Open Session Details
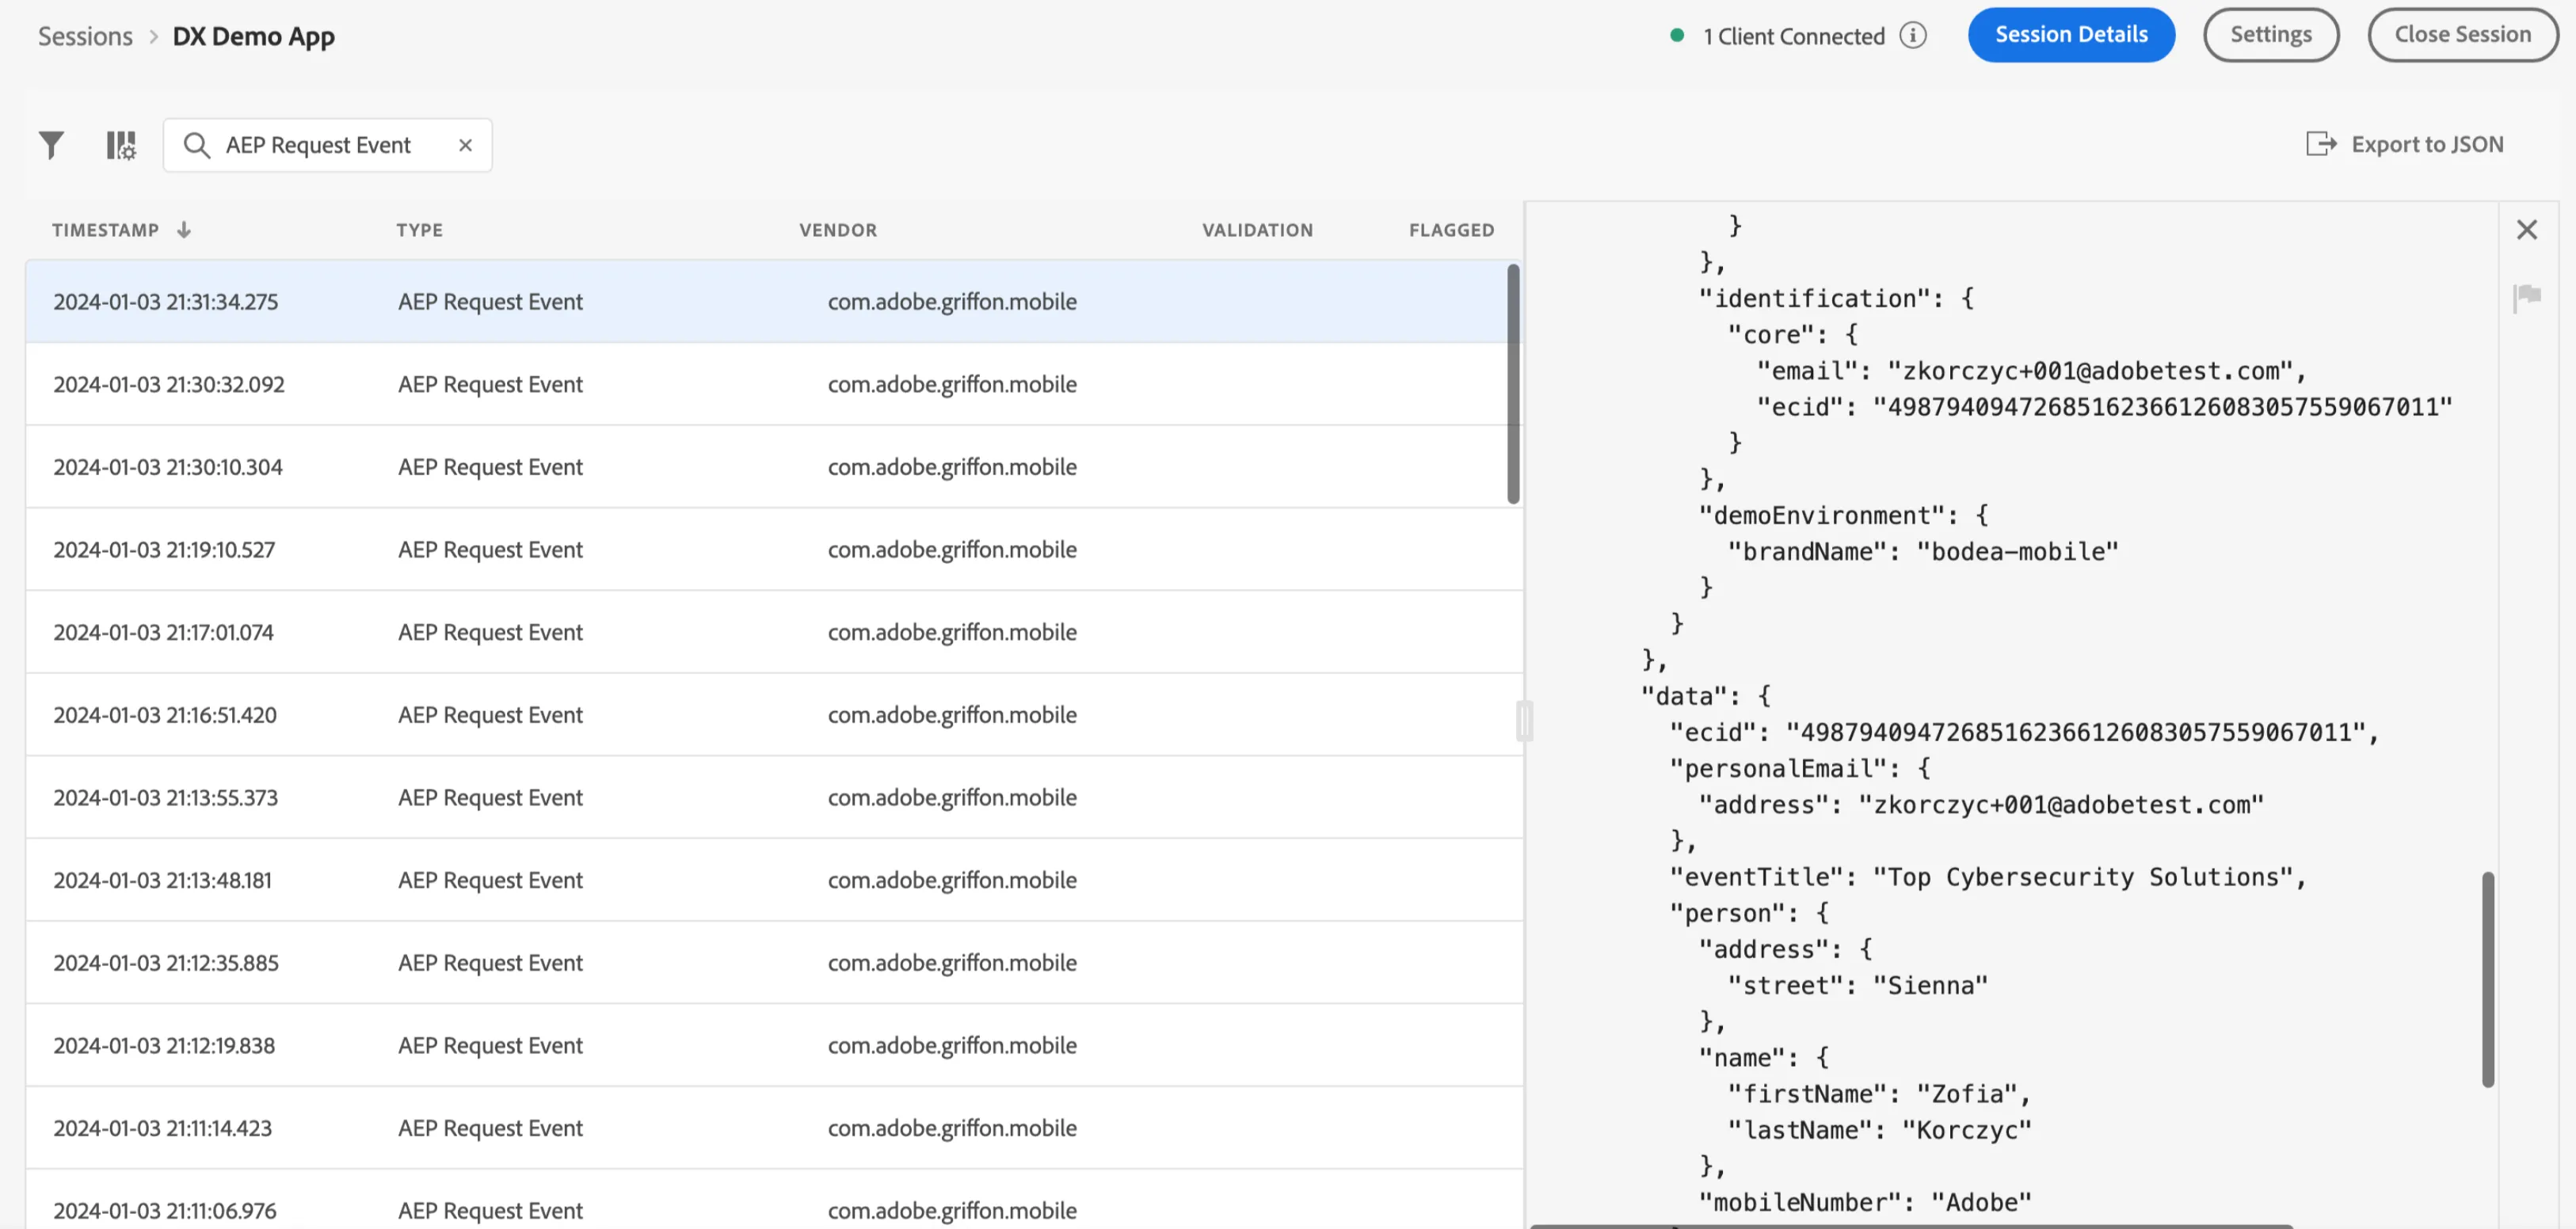Image resolution: width=2576 pixels, height=1229 pixels. 2071,35
